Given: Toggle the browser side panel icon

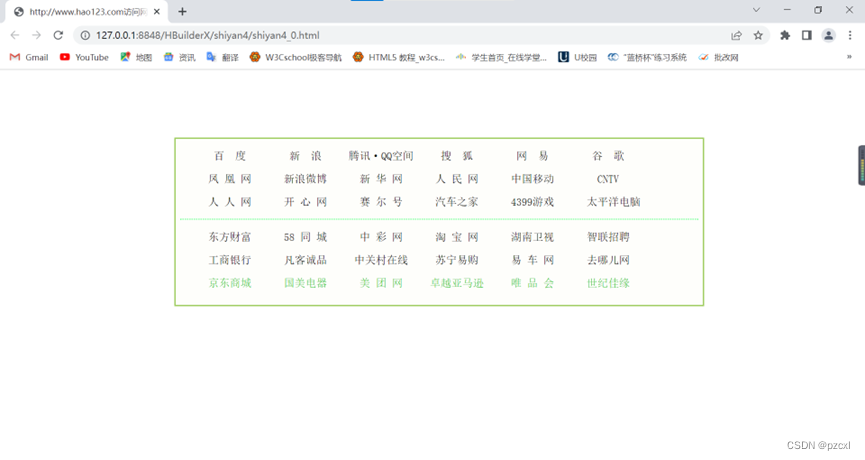Looking at the screenshot, I should point(807,35).
